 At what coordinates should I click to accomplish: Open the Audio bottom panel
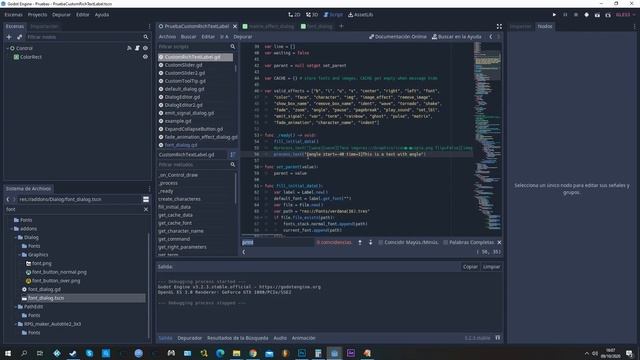280,338
